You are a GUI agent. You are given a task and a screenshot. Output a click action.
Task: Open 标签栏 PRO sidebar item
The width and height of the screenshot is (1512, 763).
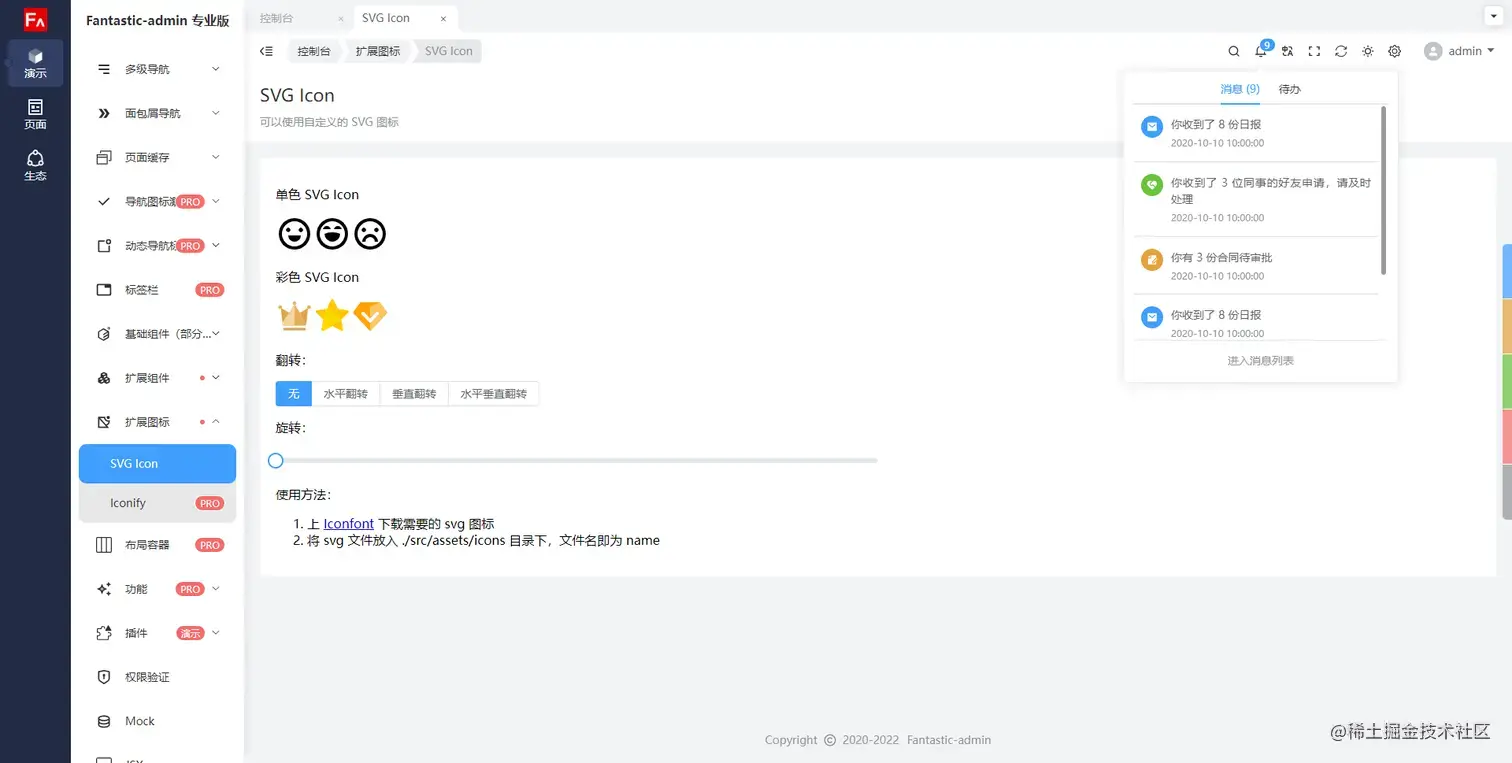point(158,290)
